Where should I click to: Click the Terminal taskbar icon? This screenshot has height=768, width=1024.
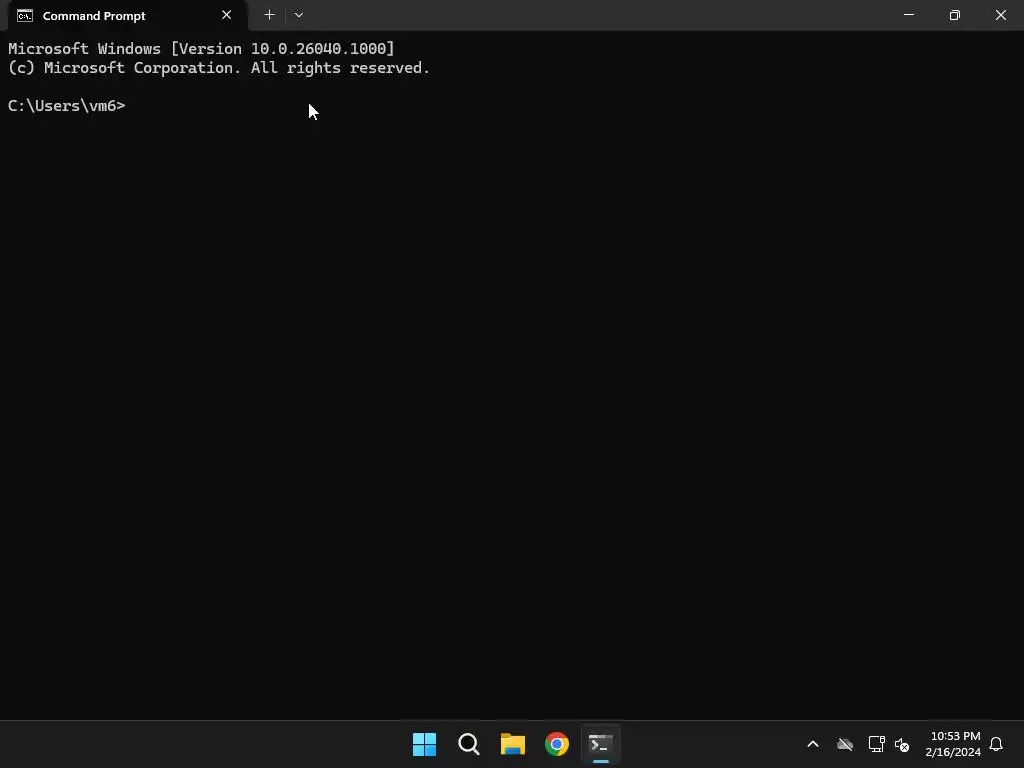601,744
